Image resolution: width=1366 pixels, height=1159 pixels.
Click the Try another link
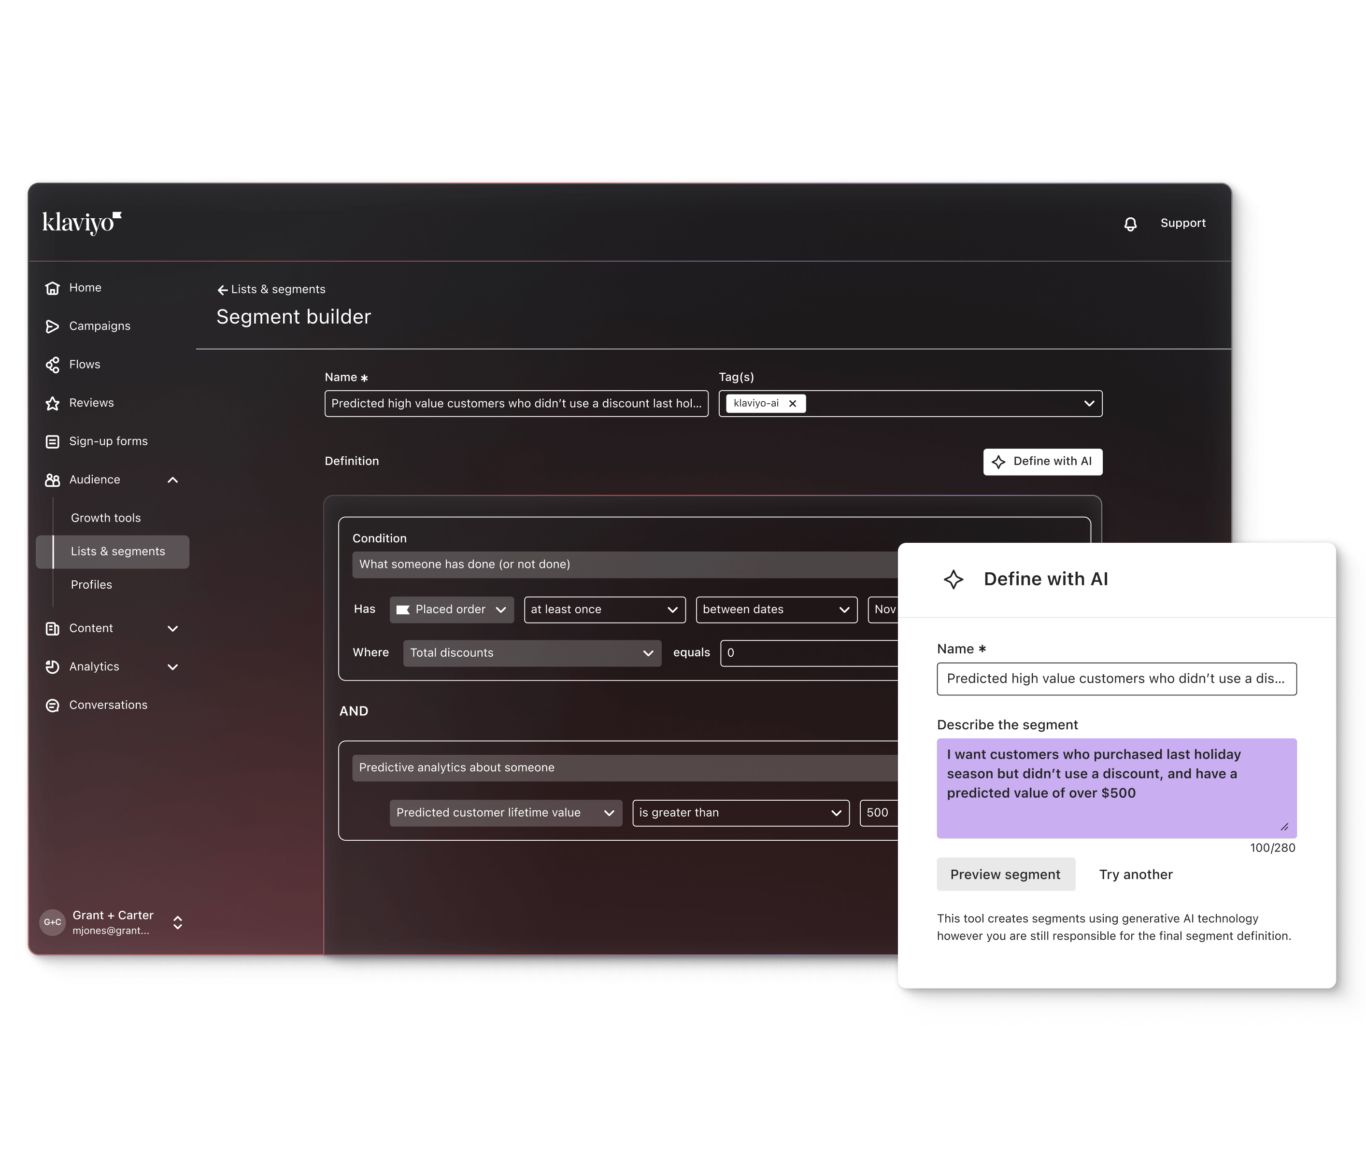1135,873
